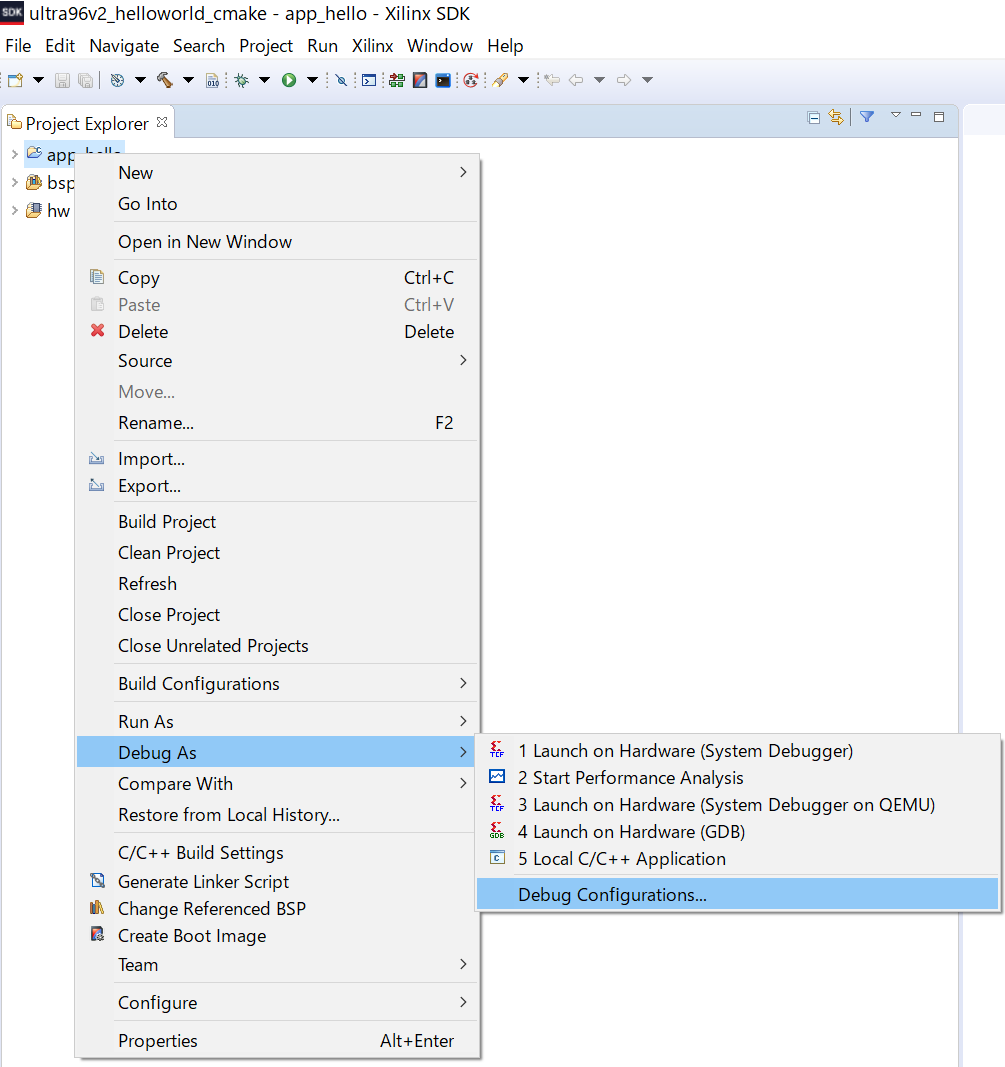Image resolution: width=1005 pixels, height=1067 pixels.
Task: Select Import... in the context menu
Action: [277, 459]
